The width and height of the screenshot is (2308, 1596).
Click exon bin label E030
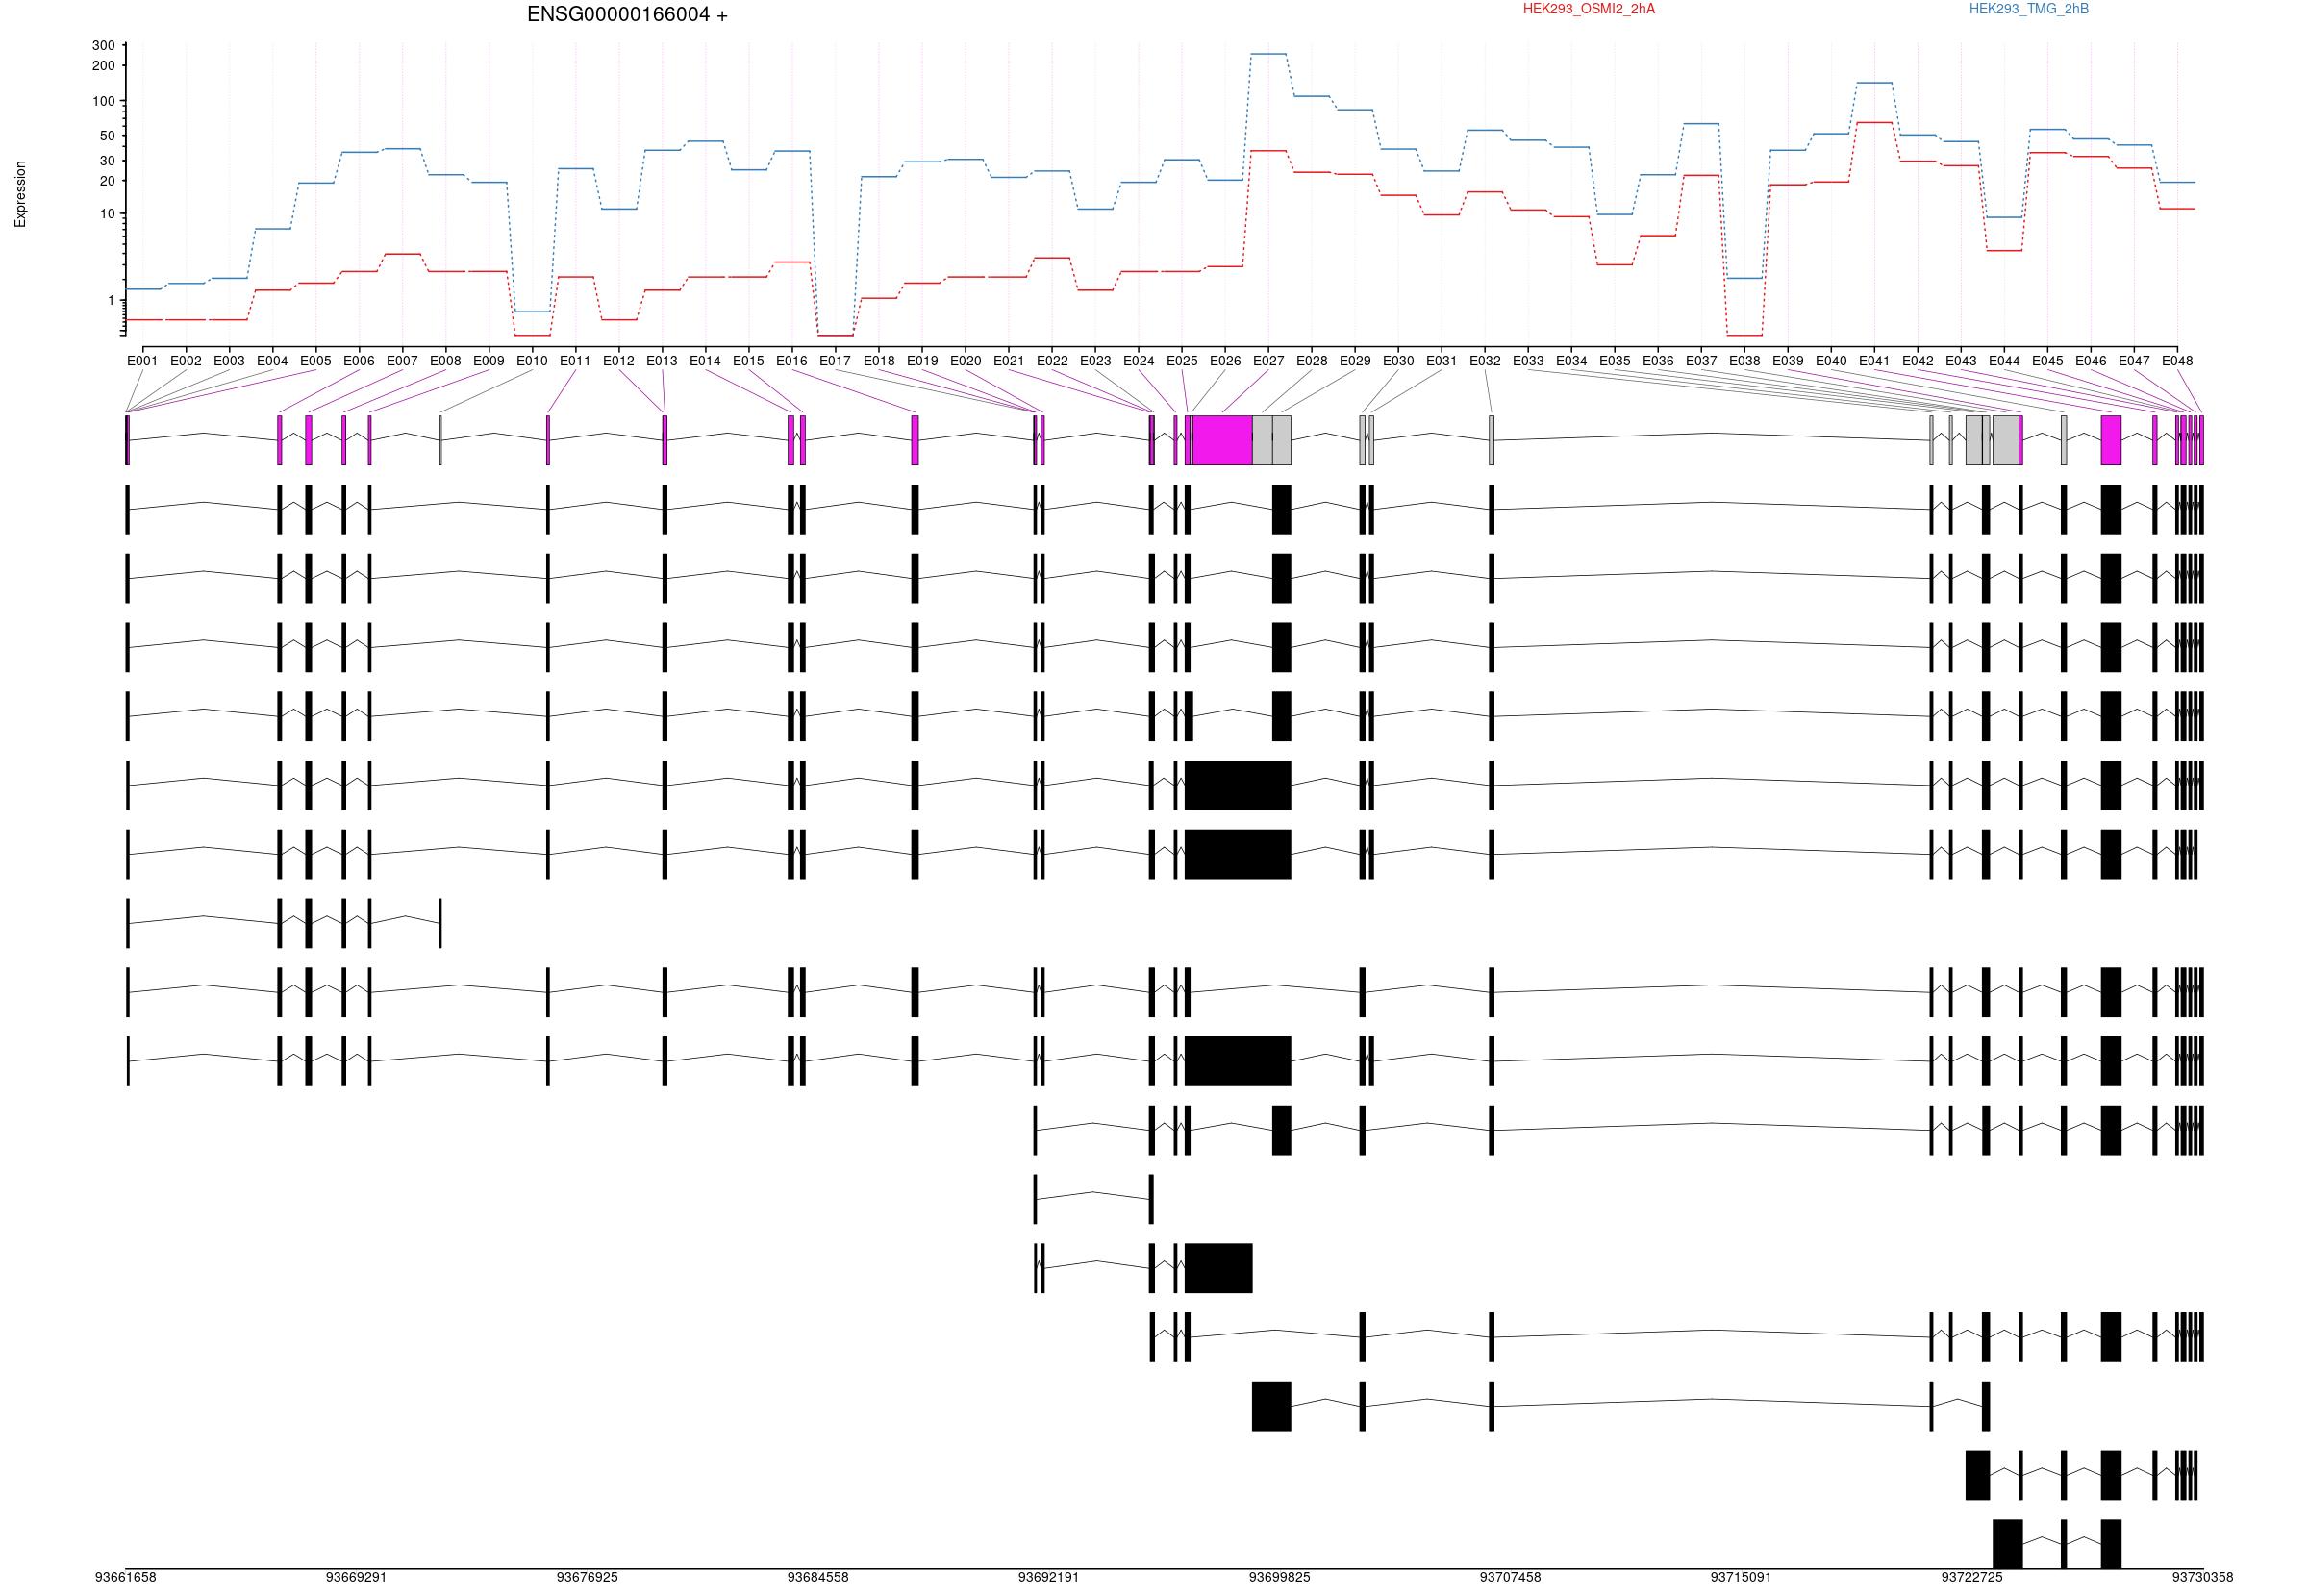[1398, 361]
